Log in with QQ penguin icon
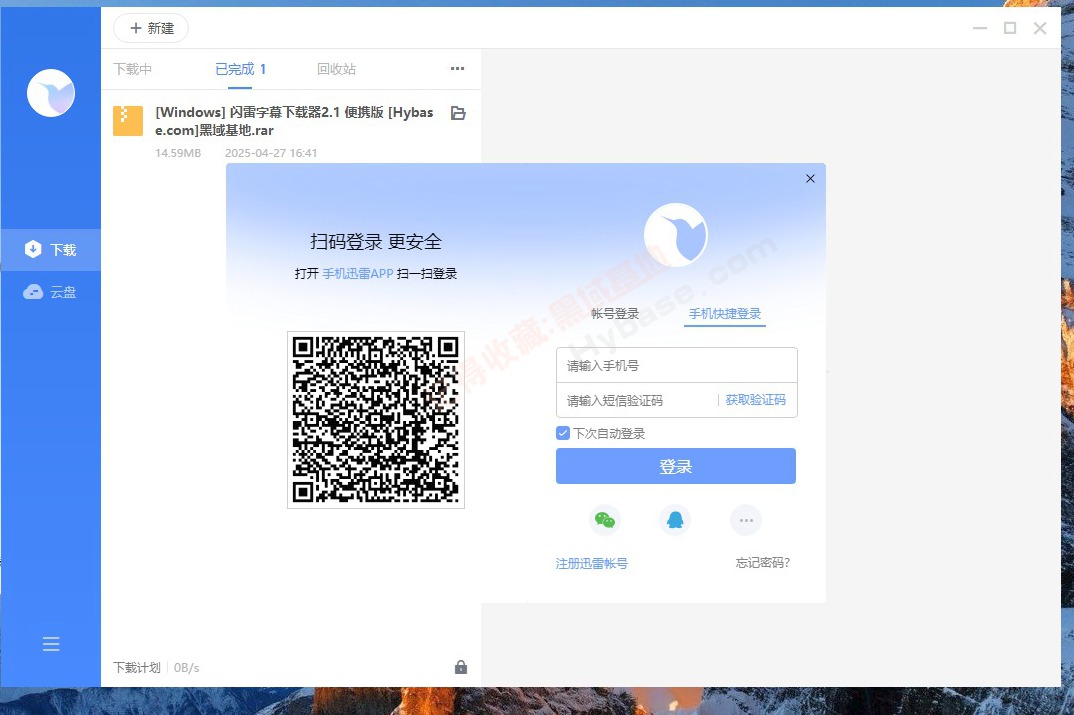The width and height of the screenshot is (1074, 715). [675, 520]
